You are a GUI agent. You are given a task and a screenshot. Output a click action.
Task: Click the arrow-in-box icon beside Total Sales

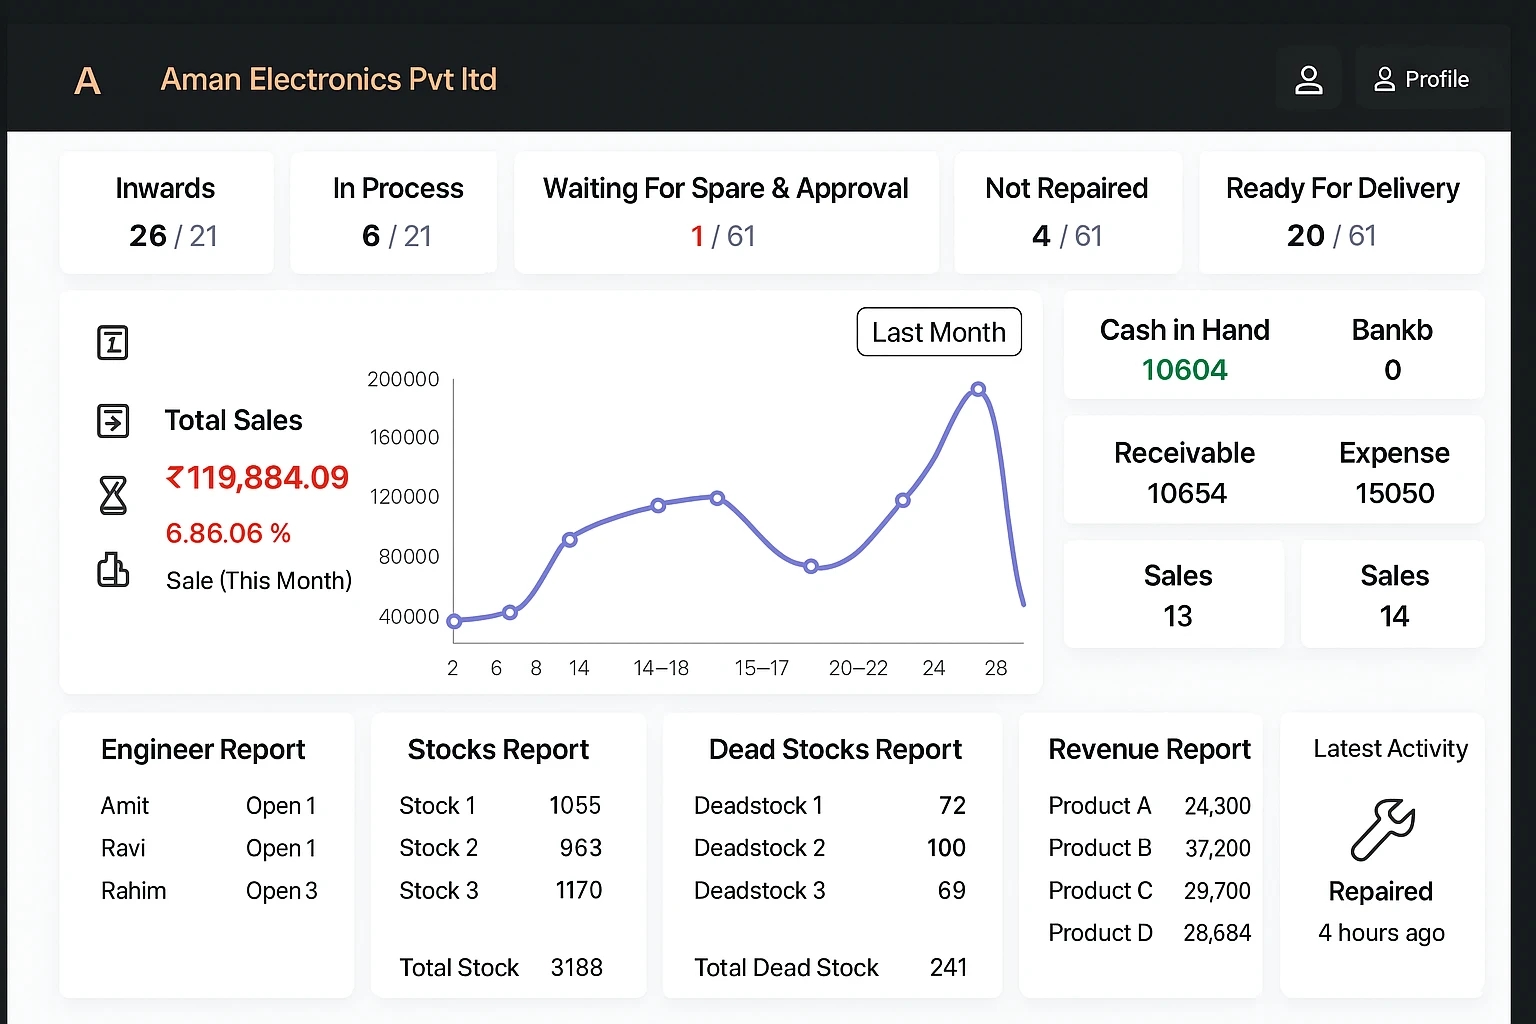point(112,421)
